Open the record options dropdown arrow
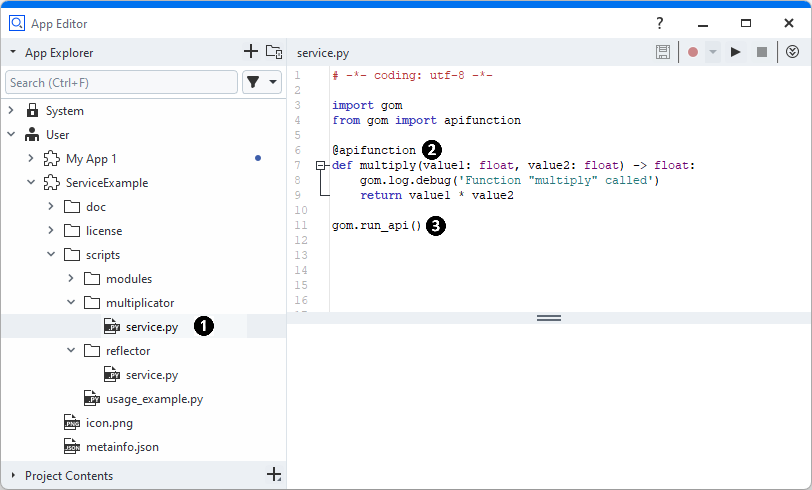This screenshot has height=490, width=812. [712, 52]
